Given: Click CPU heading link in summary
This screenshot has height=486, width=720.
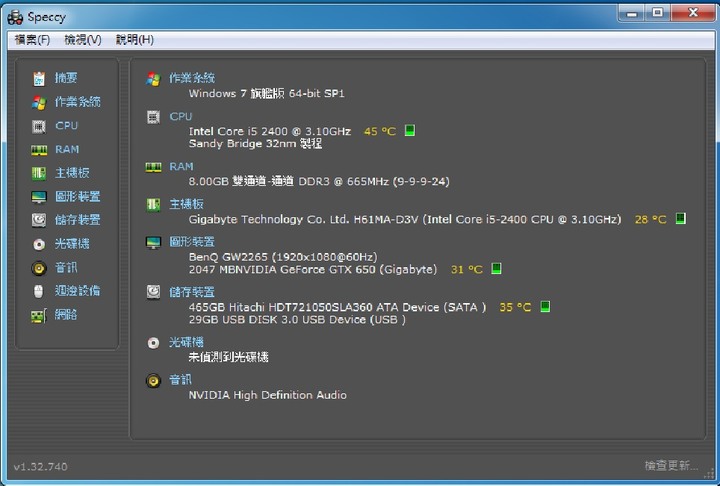Looking at the screenshot, I should pos(181,117).
